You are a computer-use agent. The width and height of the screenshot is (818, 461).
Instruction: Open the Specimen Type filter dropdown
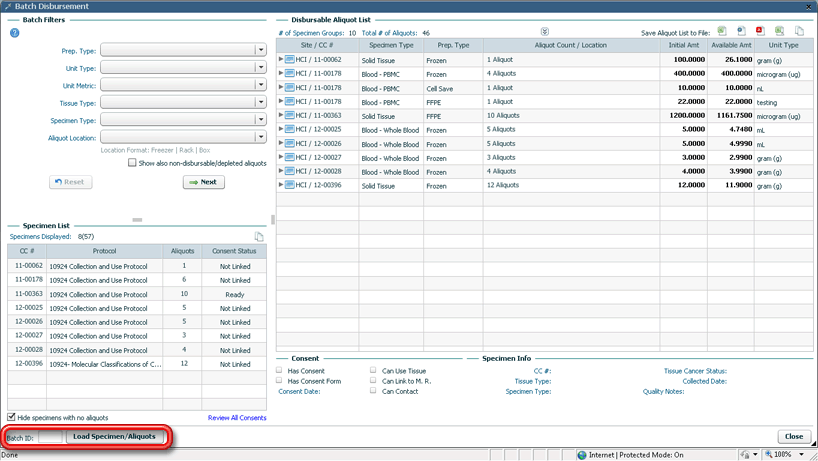click(261, 119)
